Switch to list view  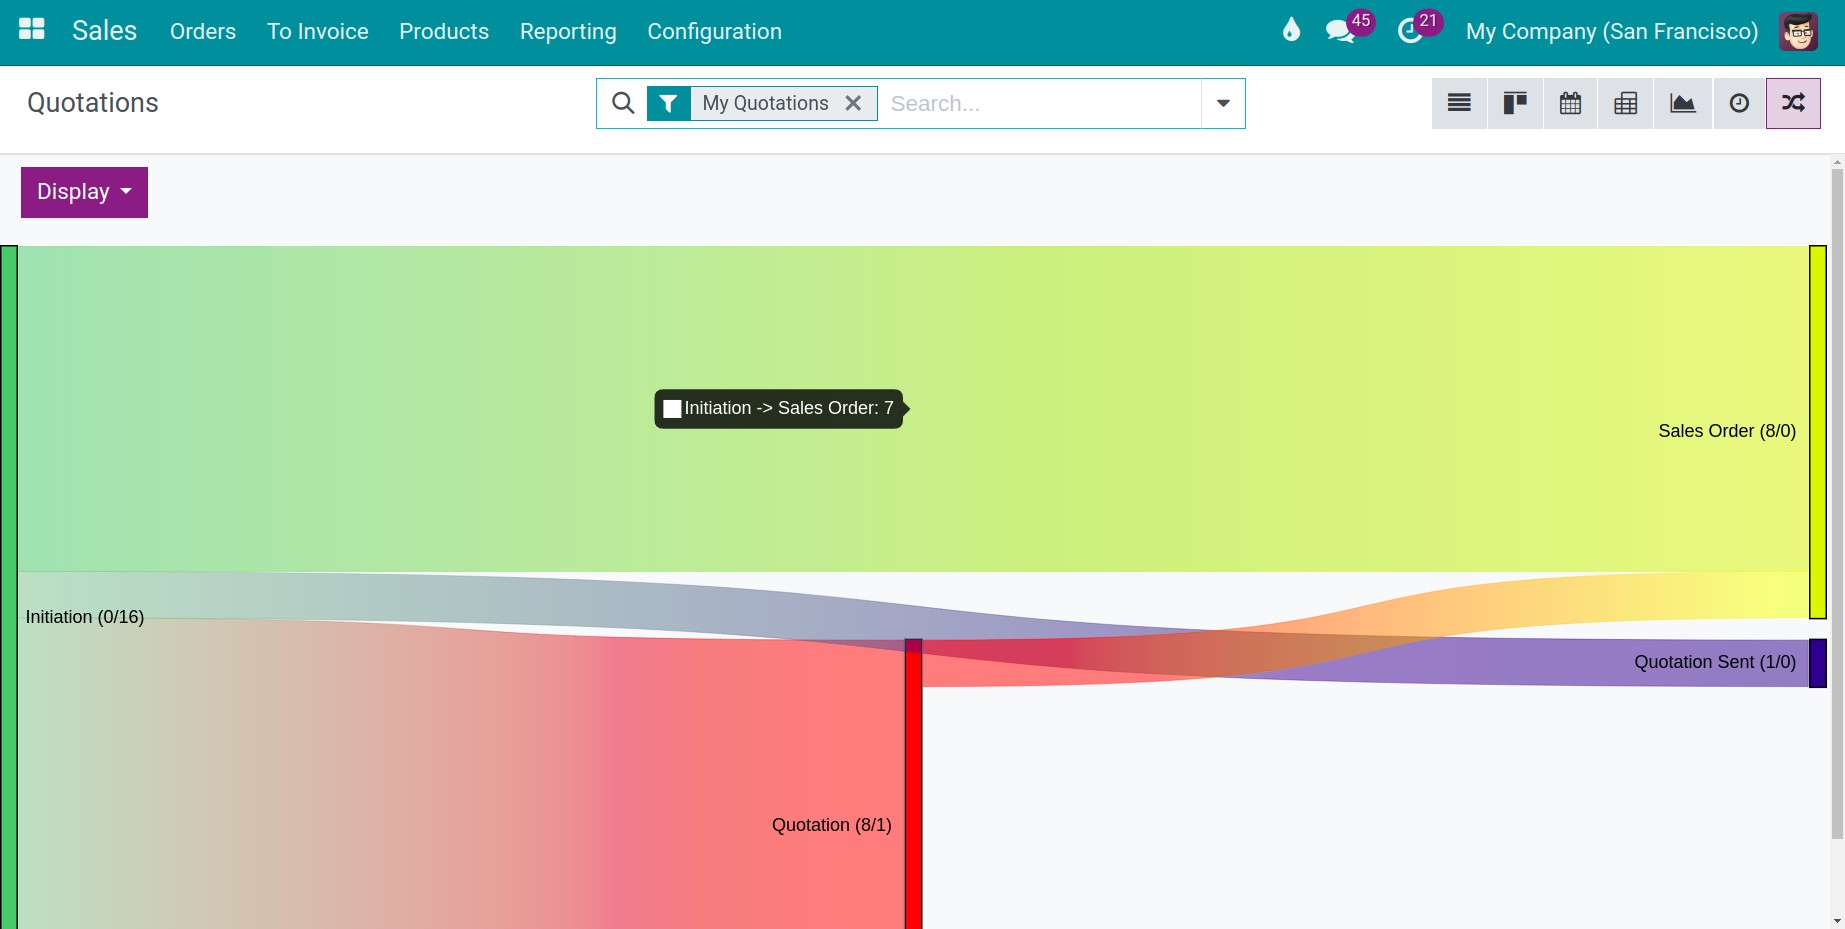click(1459, 103)
